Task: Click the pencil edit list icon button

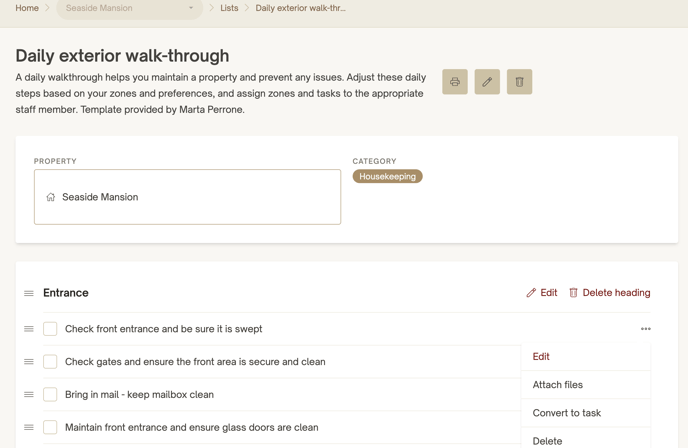Action: pyautogui.click(x=487, y=82)
